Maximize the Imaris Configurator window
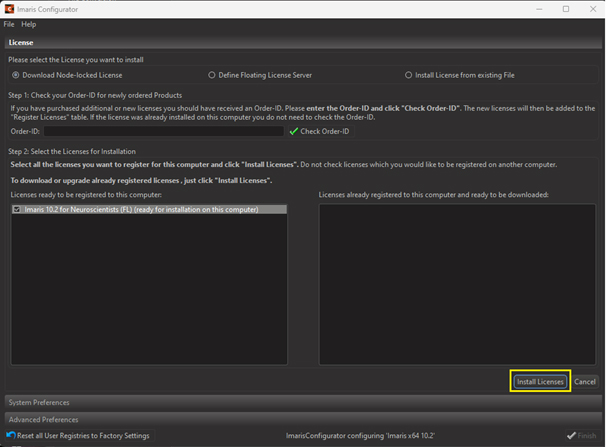The width and height of the screenshot is (608, 447). tap(565, 9)
